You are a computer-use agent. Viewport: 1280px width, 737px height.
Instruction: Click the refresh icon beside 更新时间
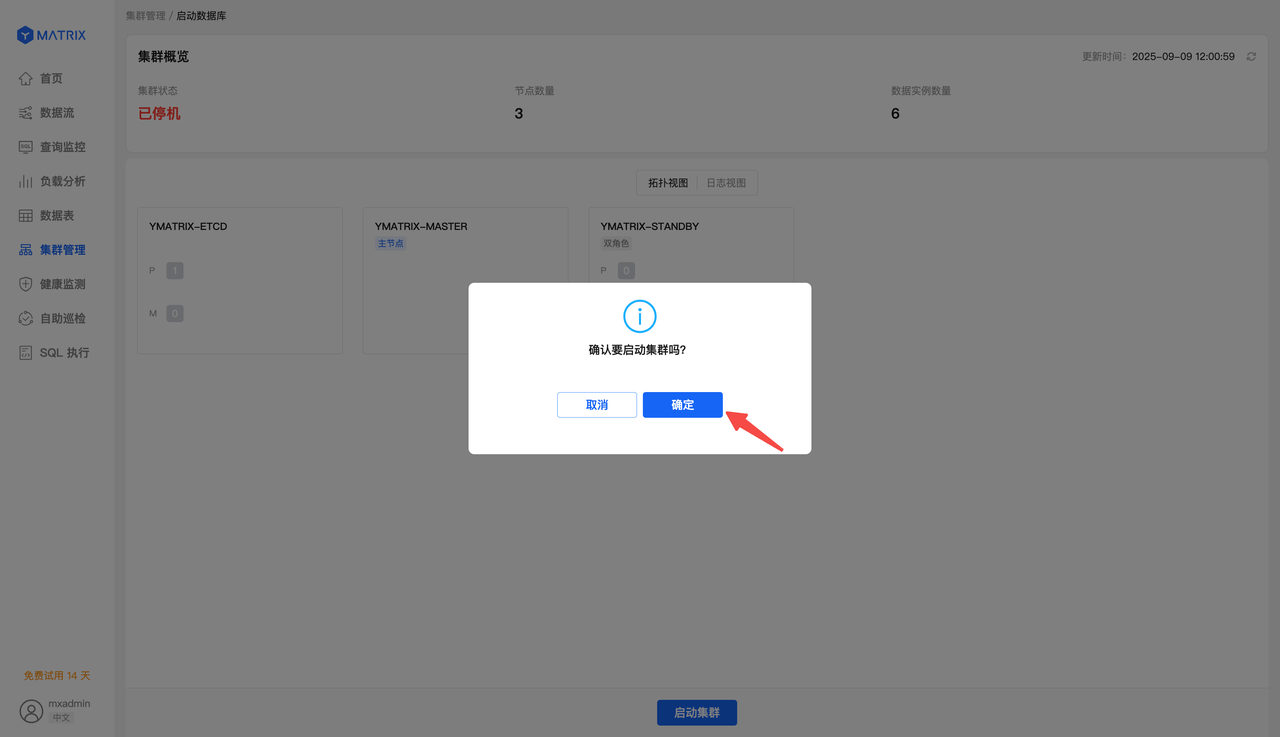(1251, 57)
